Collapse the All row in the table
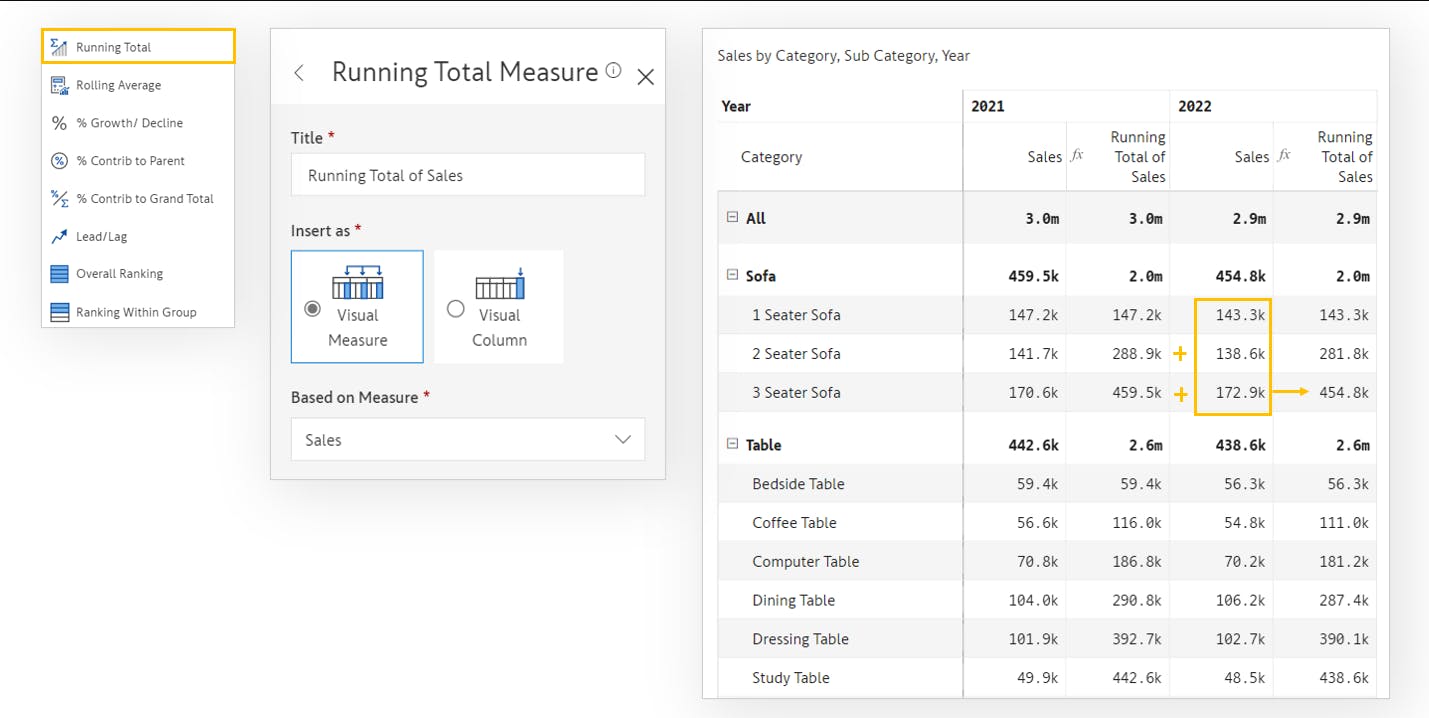 pos(733,217)
